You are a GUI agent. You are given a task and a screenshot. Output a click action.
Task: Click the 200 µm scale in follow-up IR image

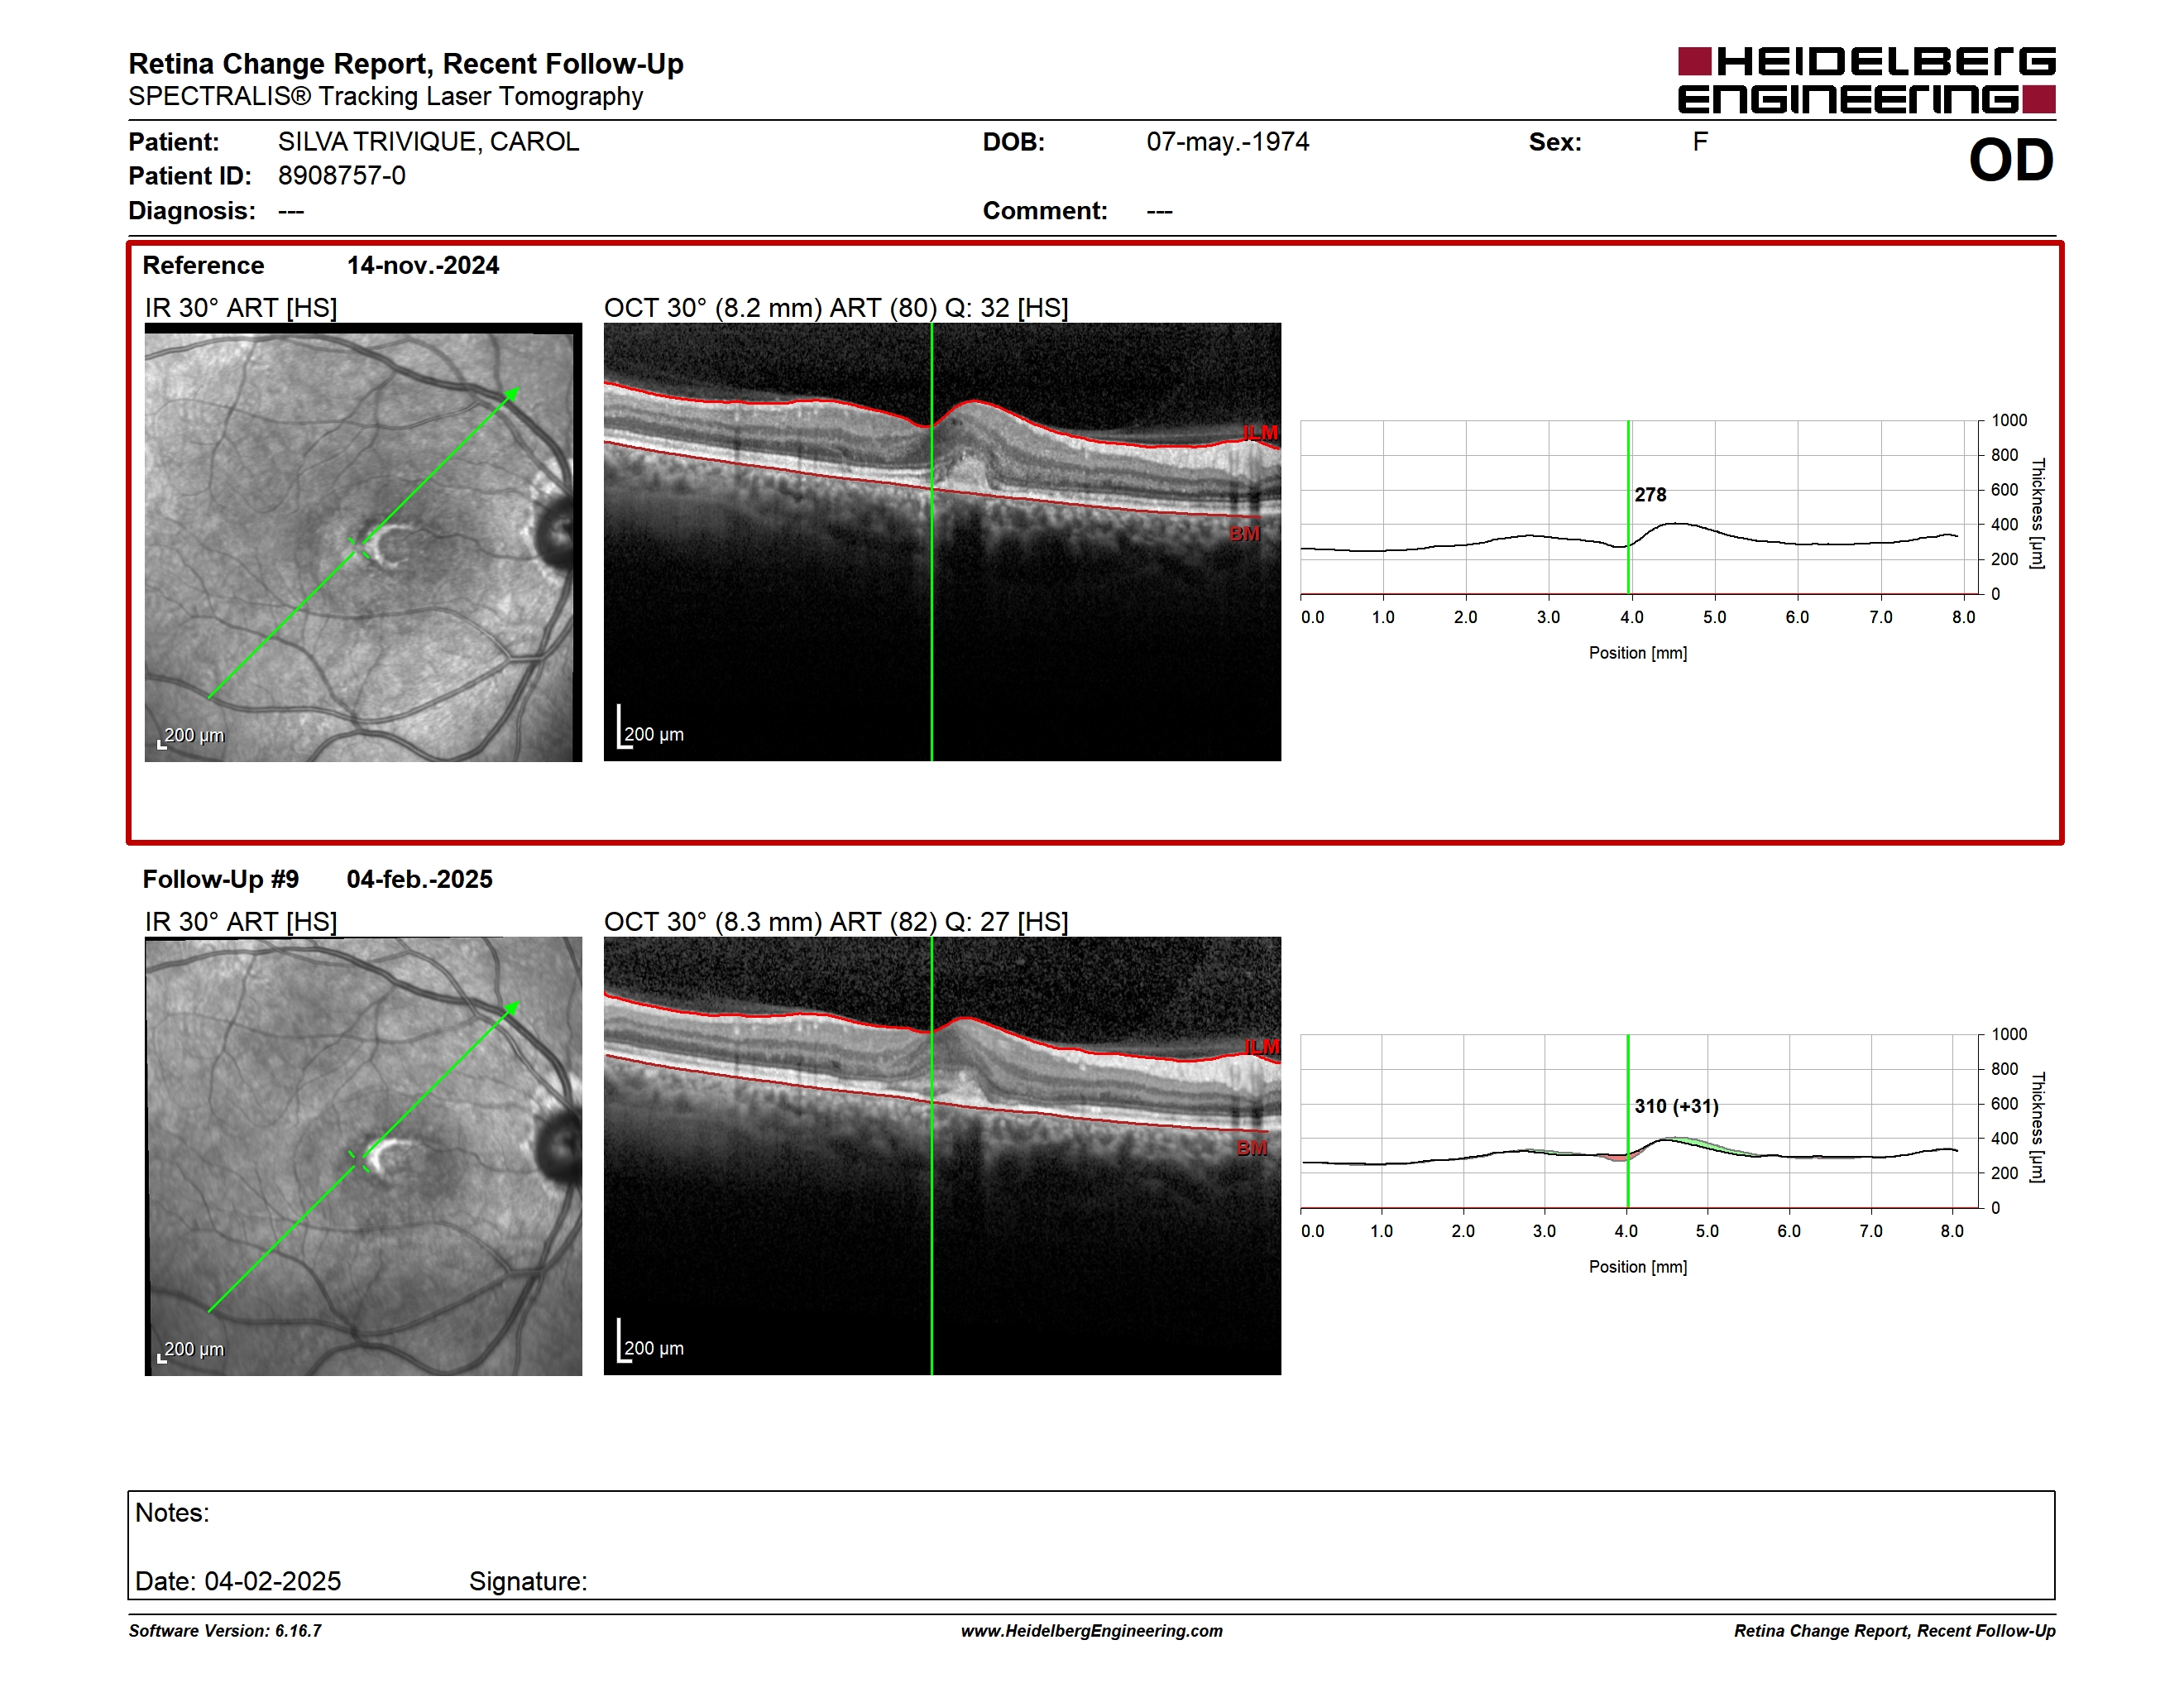point(191,1350)
